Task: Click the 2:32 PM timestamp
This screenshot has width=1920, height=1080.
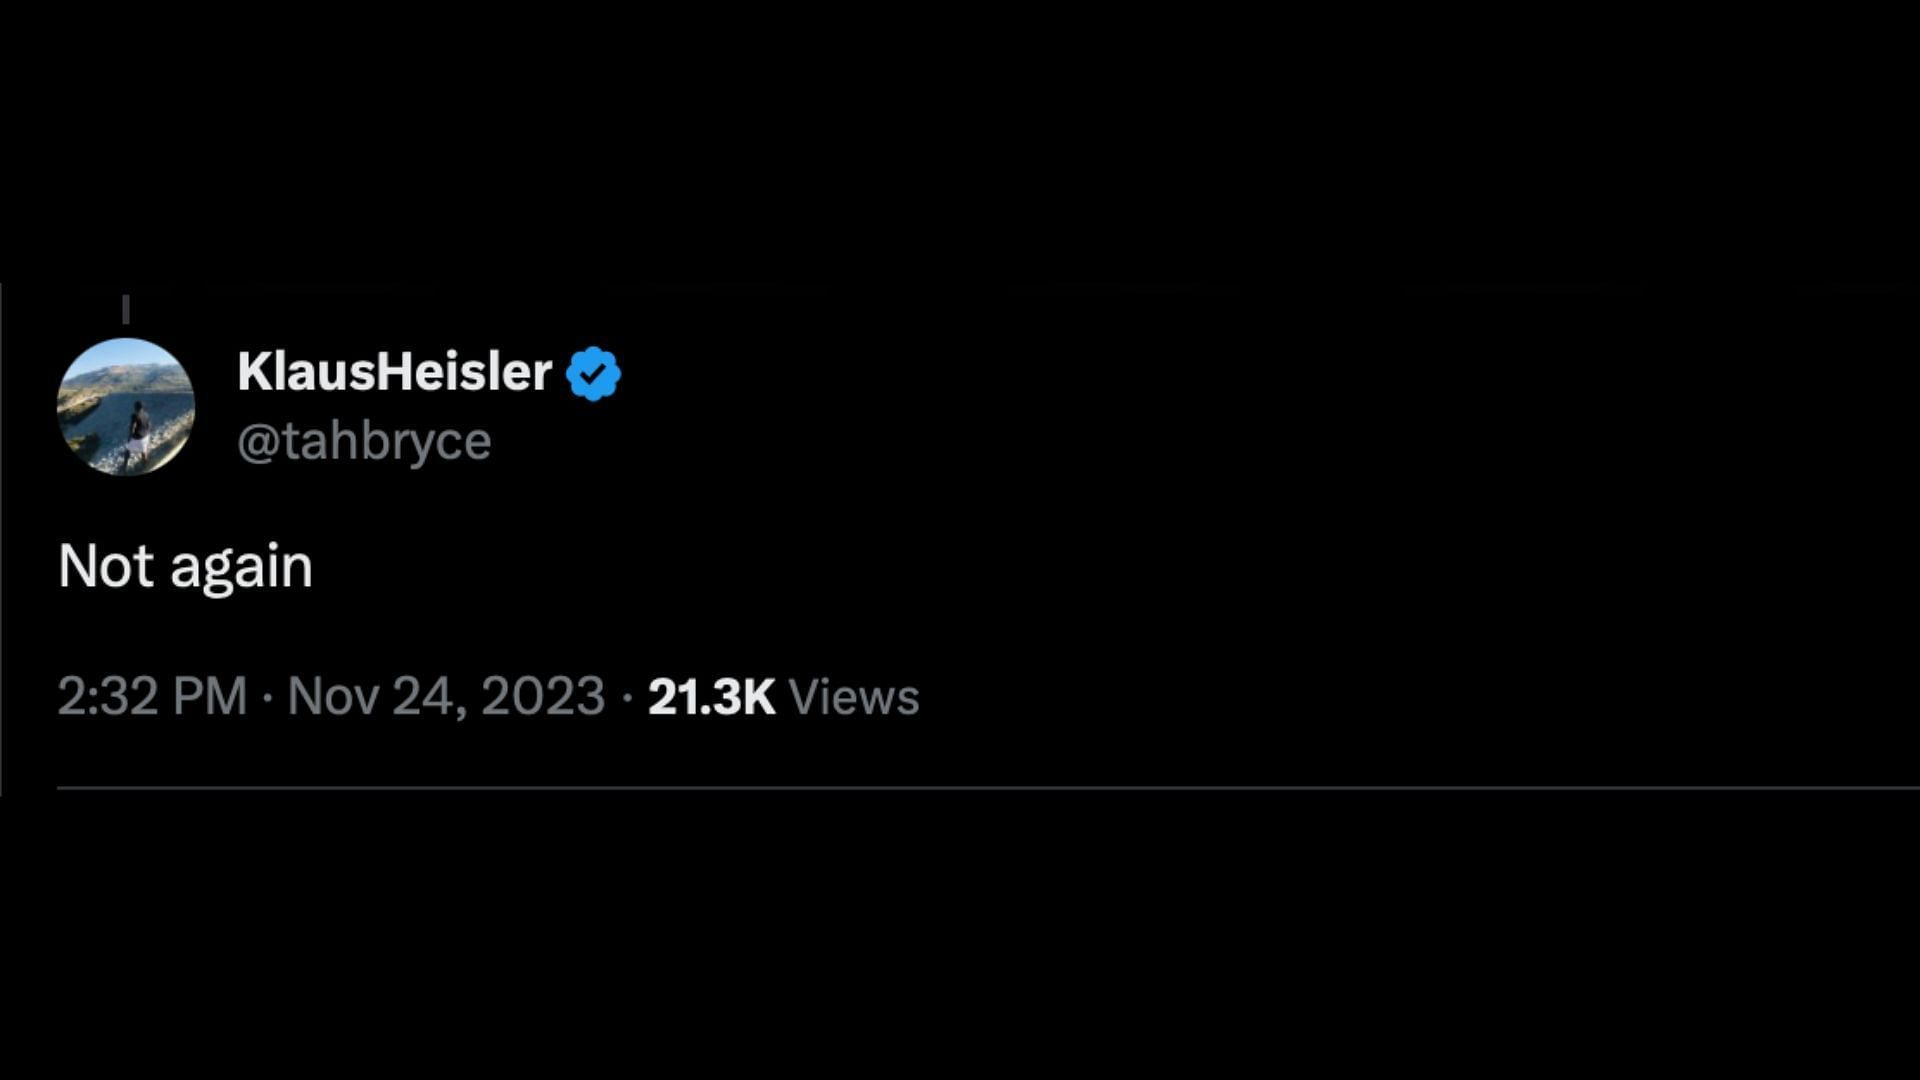Action: 152,696
